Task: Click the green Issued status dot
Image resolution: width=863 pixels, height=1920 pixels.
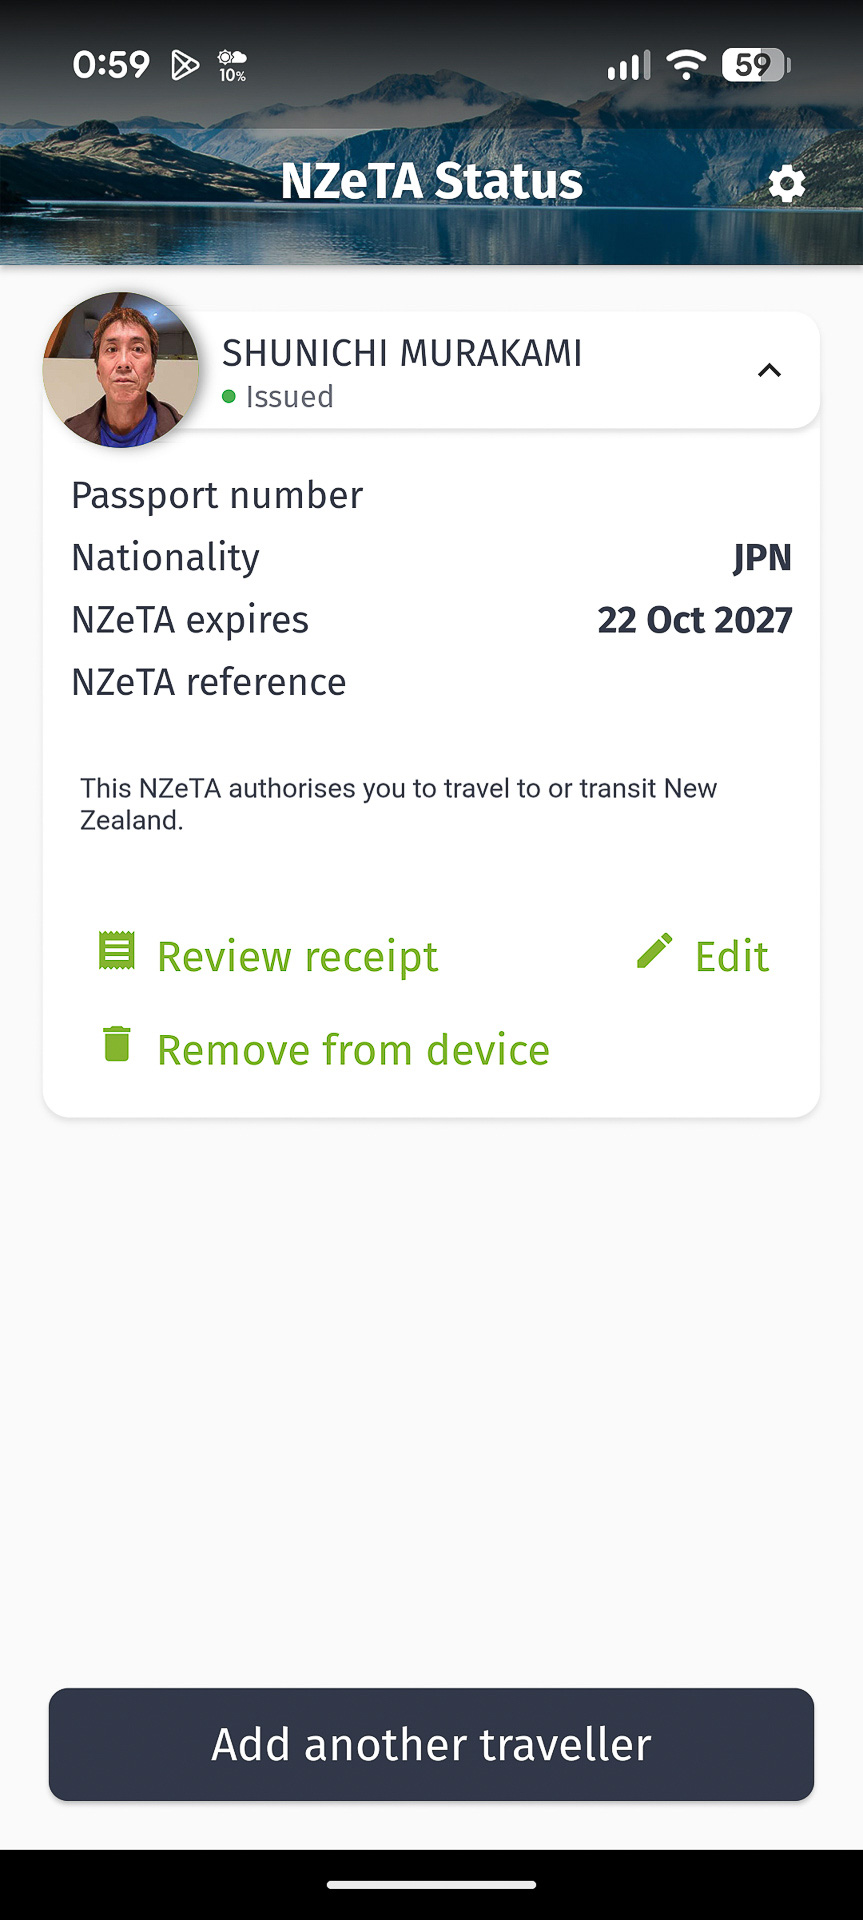Action: click(x=228, y=397)
